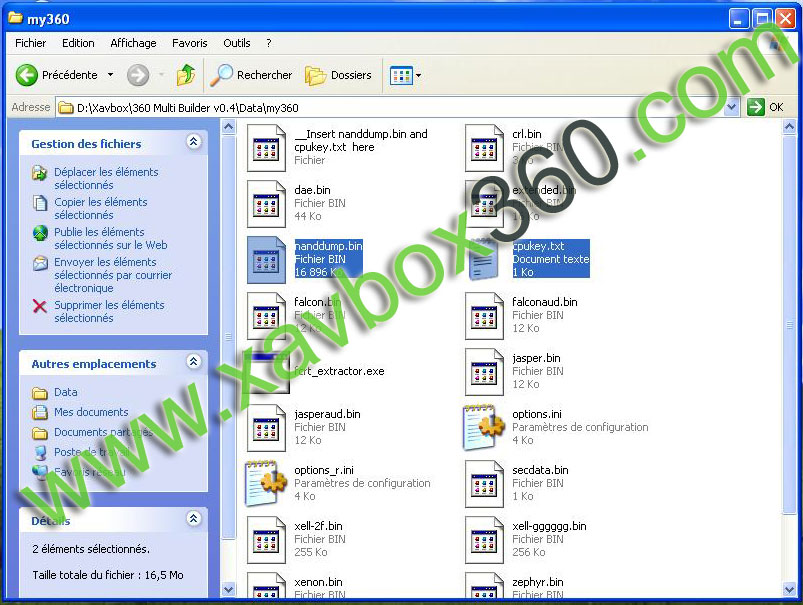This screenshot has width=803, height=605.
Task: Open the Rechercher search tool
Action: [251, 75]
